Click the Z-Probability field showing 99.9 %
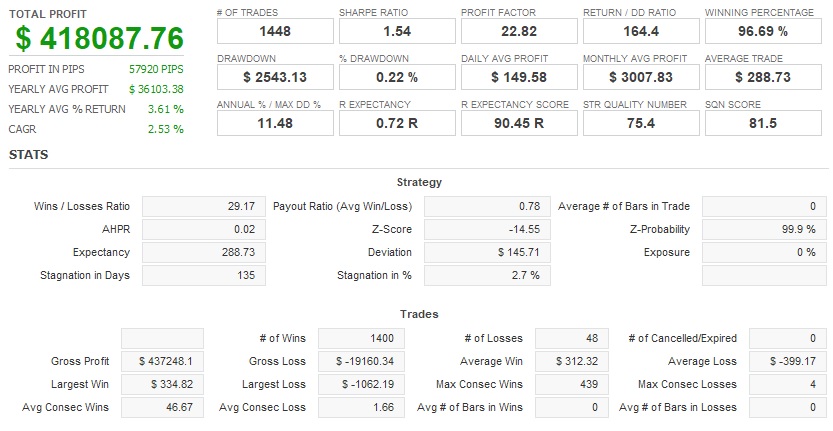The width and height of the screenshot is (833, 431). pos(763,229)
